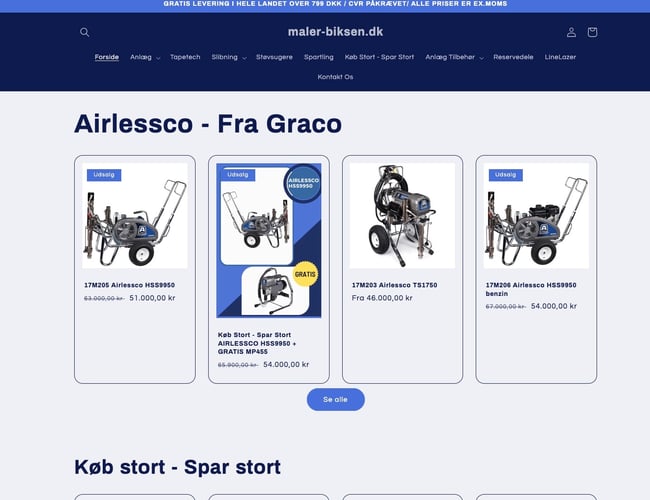
Task: Open the AIRLESSCO HSS9950 + GRATIS MP455 image
Action: [269, 240]
